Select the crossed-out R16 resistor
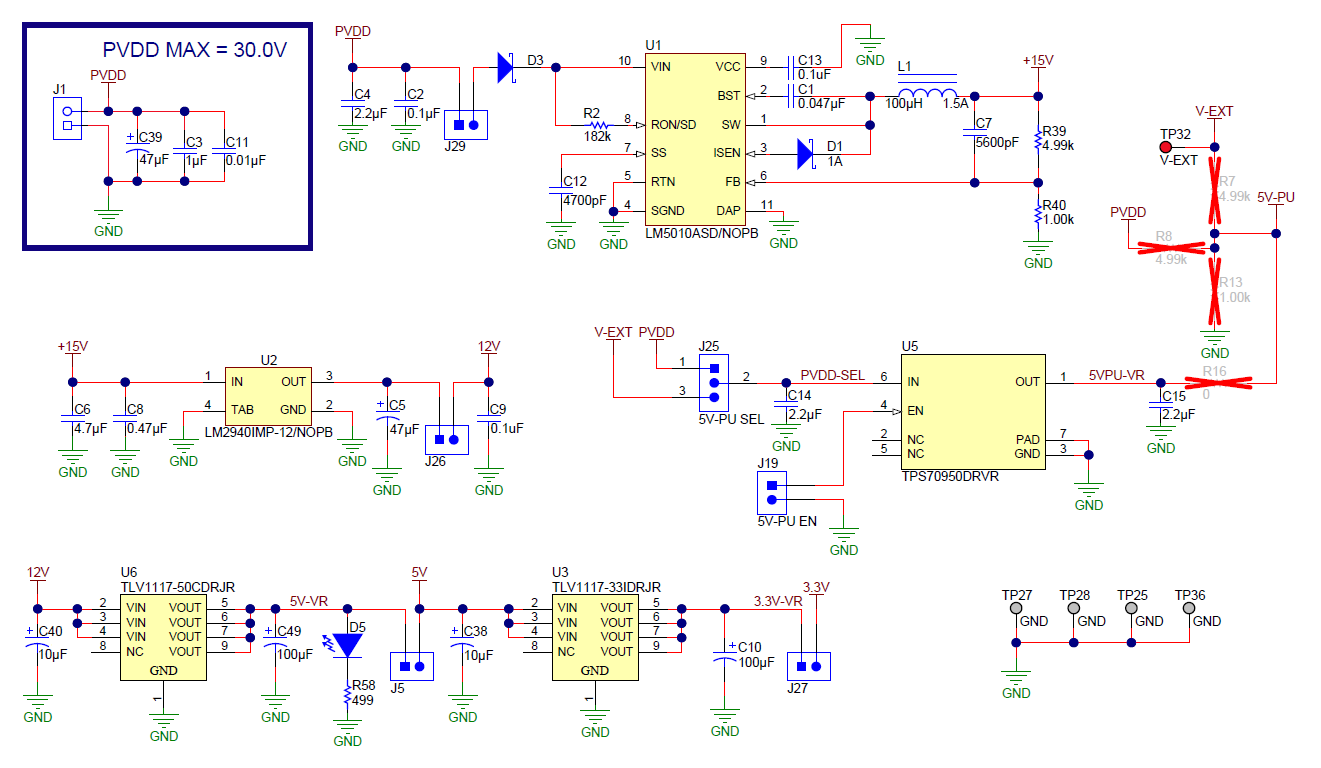This screenshot has height=768, width=1321. (1214, 381)
